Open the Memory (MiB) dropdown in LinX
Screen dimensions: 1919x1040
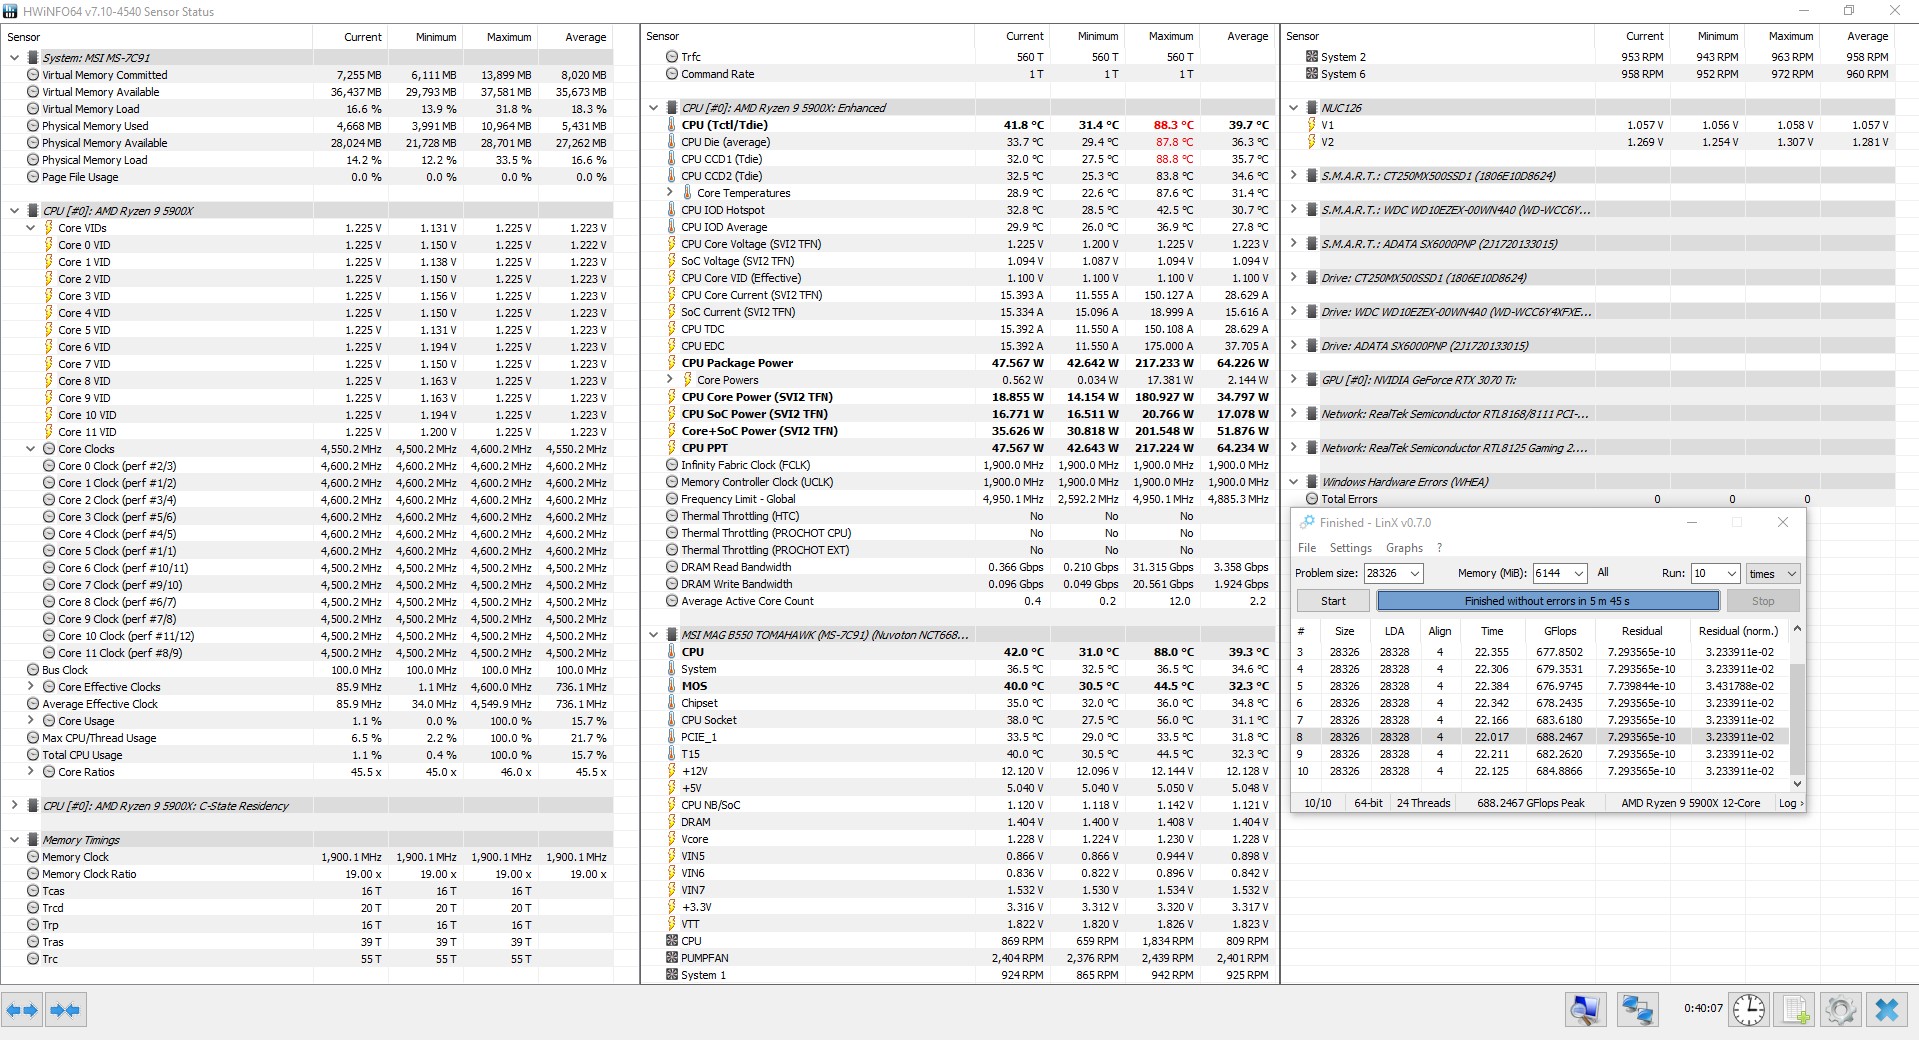click(1578, 574)
